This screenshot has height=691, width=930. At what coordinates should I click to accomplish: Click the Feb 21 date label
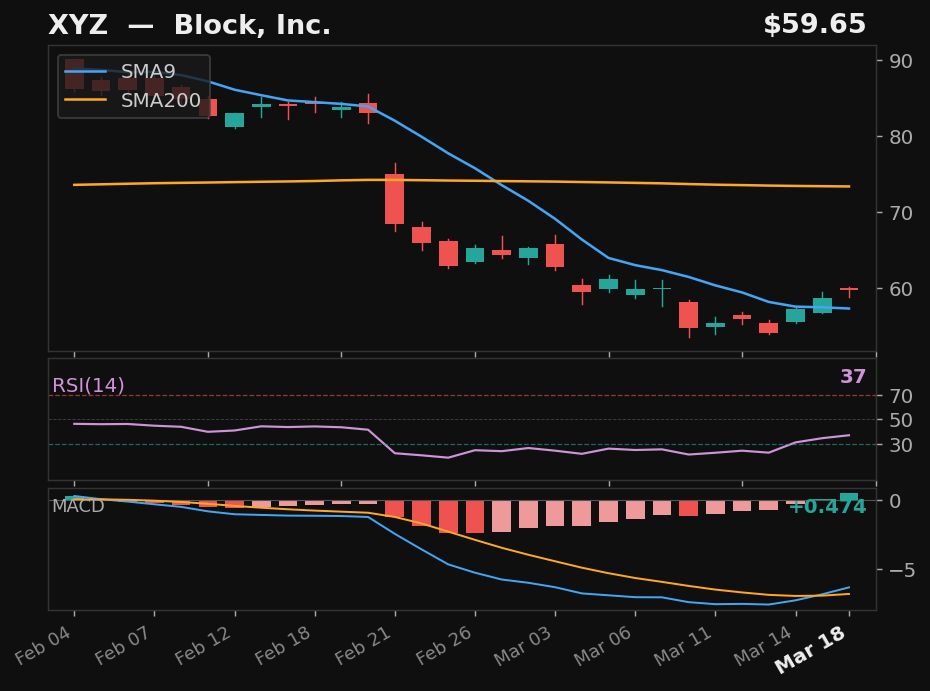click(x=363, y=645)
